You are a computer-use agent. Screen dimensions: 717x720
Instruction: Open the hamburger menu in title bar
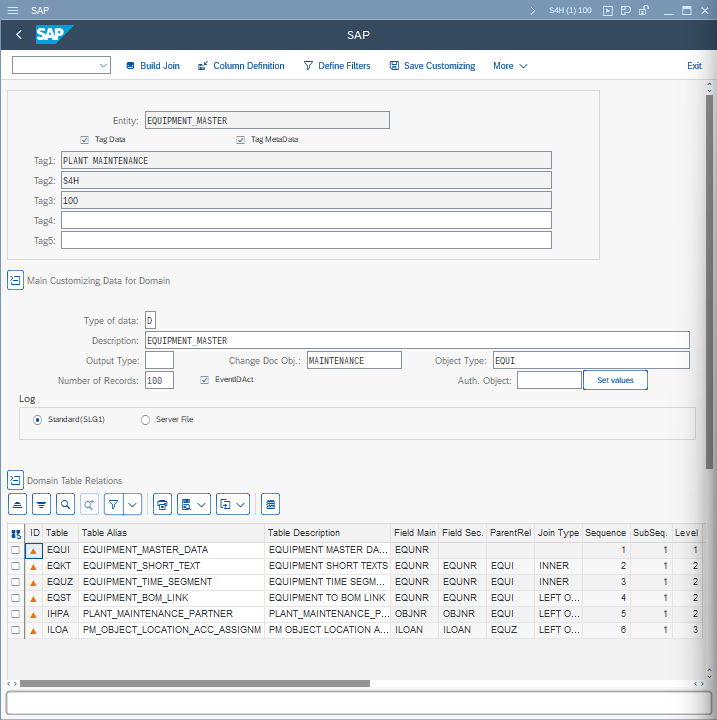(13, 10)
